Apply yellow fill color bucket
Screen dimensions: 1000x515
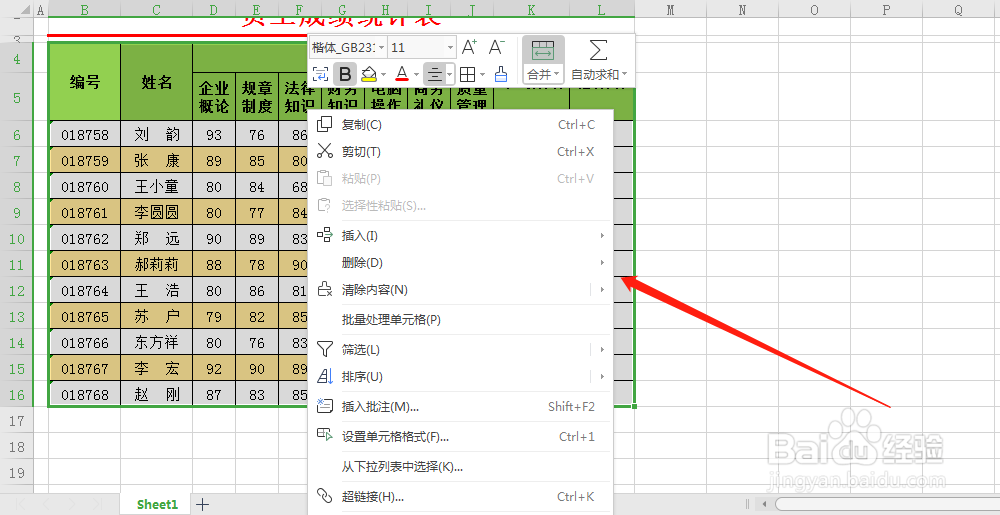tap(368, 75)
